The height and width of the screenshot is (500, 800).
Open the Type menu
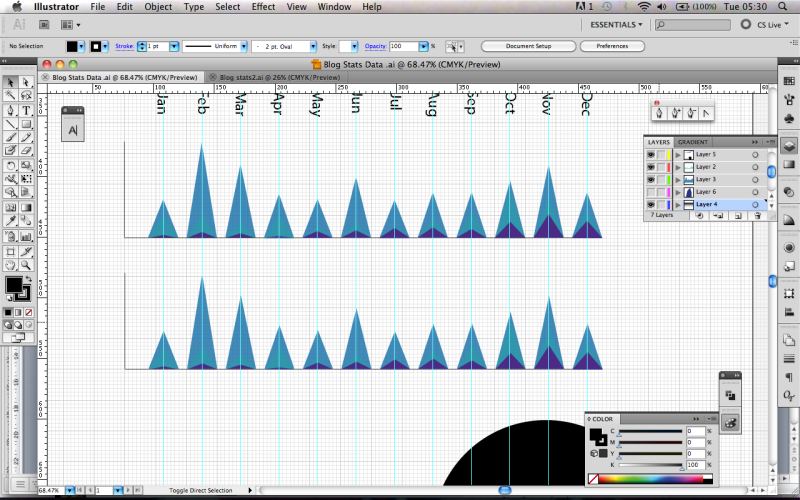[x=194, y=7]
